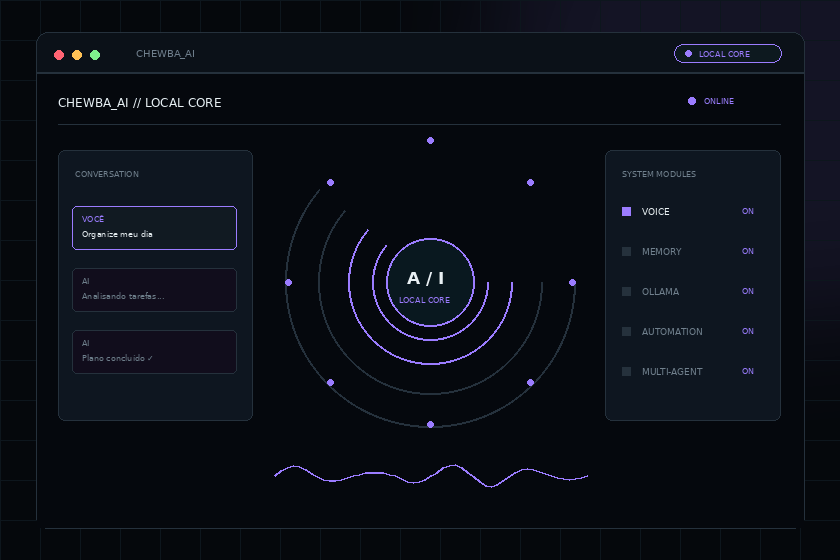Toggle the MULTI-AGENT module checkbox

coord(626,371)
